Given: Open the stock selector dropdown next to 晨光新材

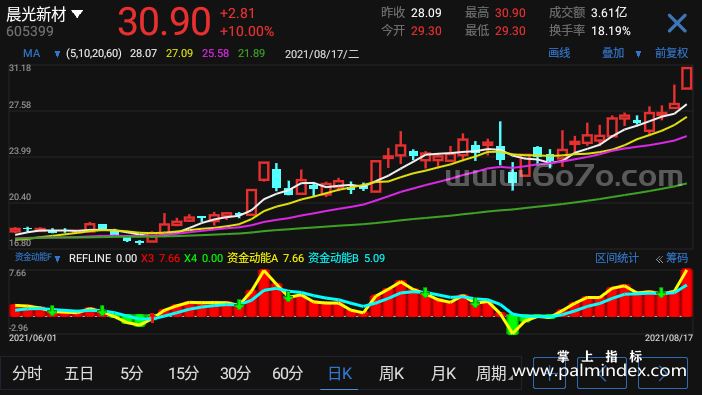Looking at the screenshot, I should 77,14.
